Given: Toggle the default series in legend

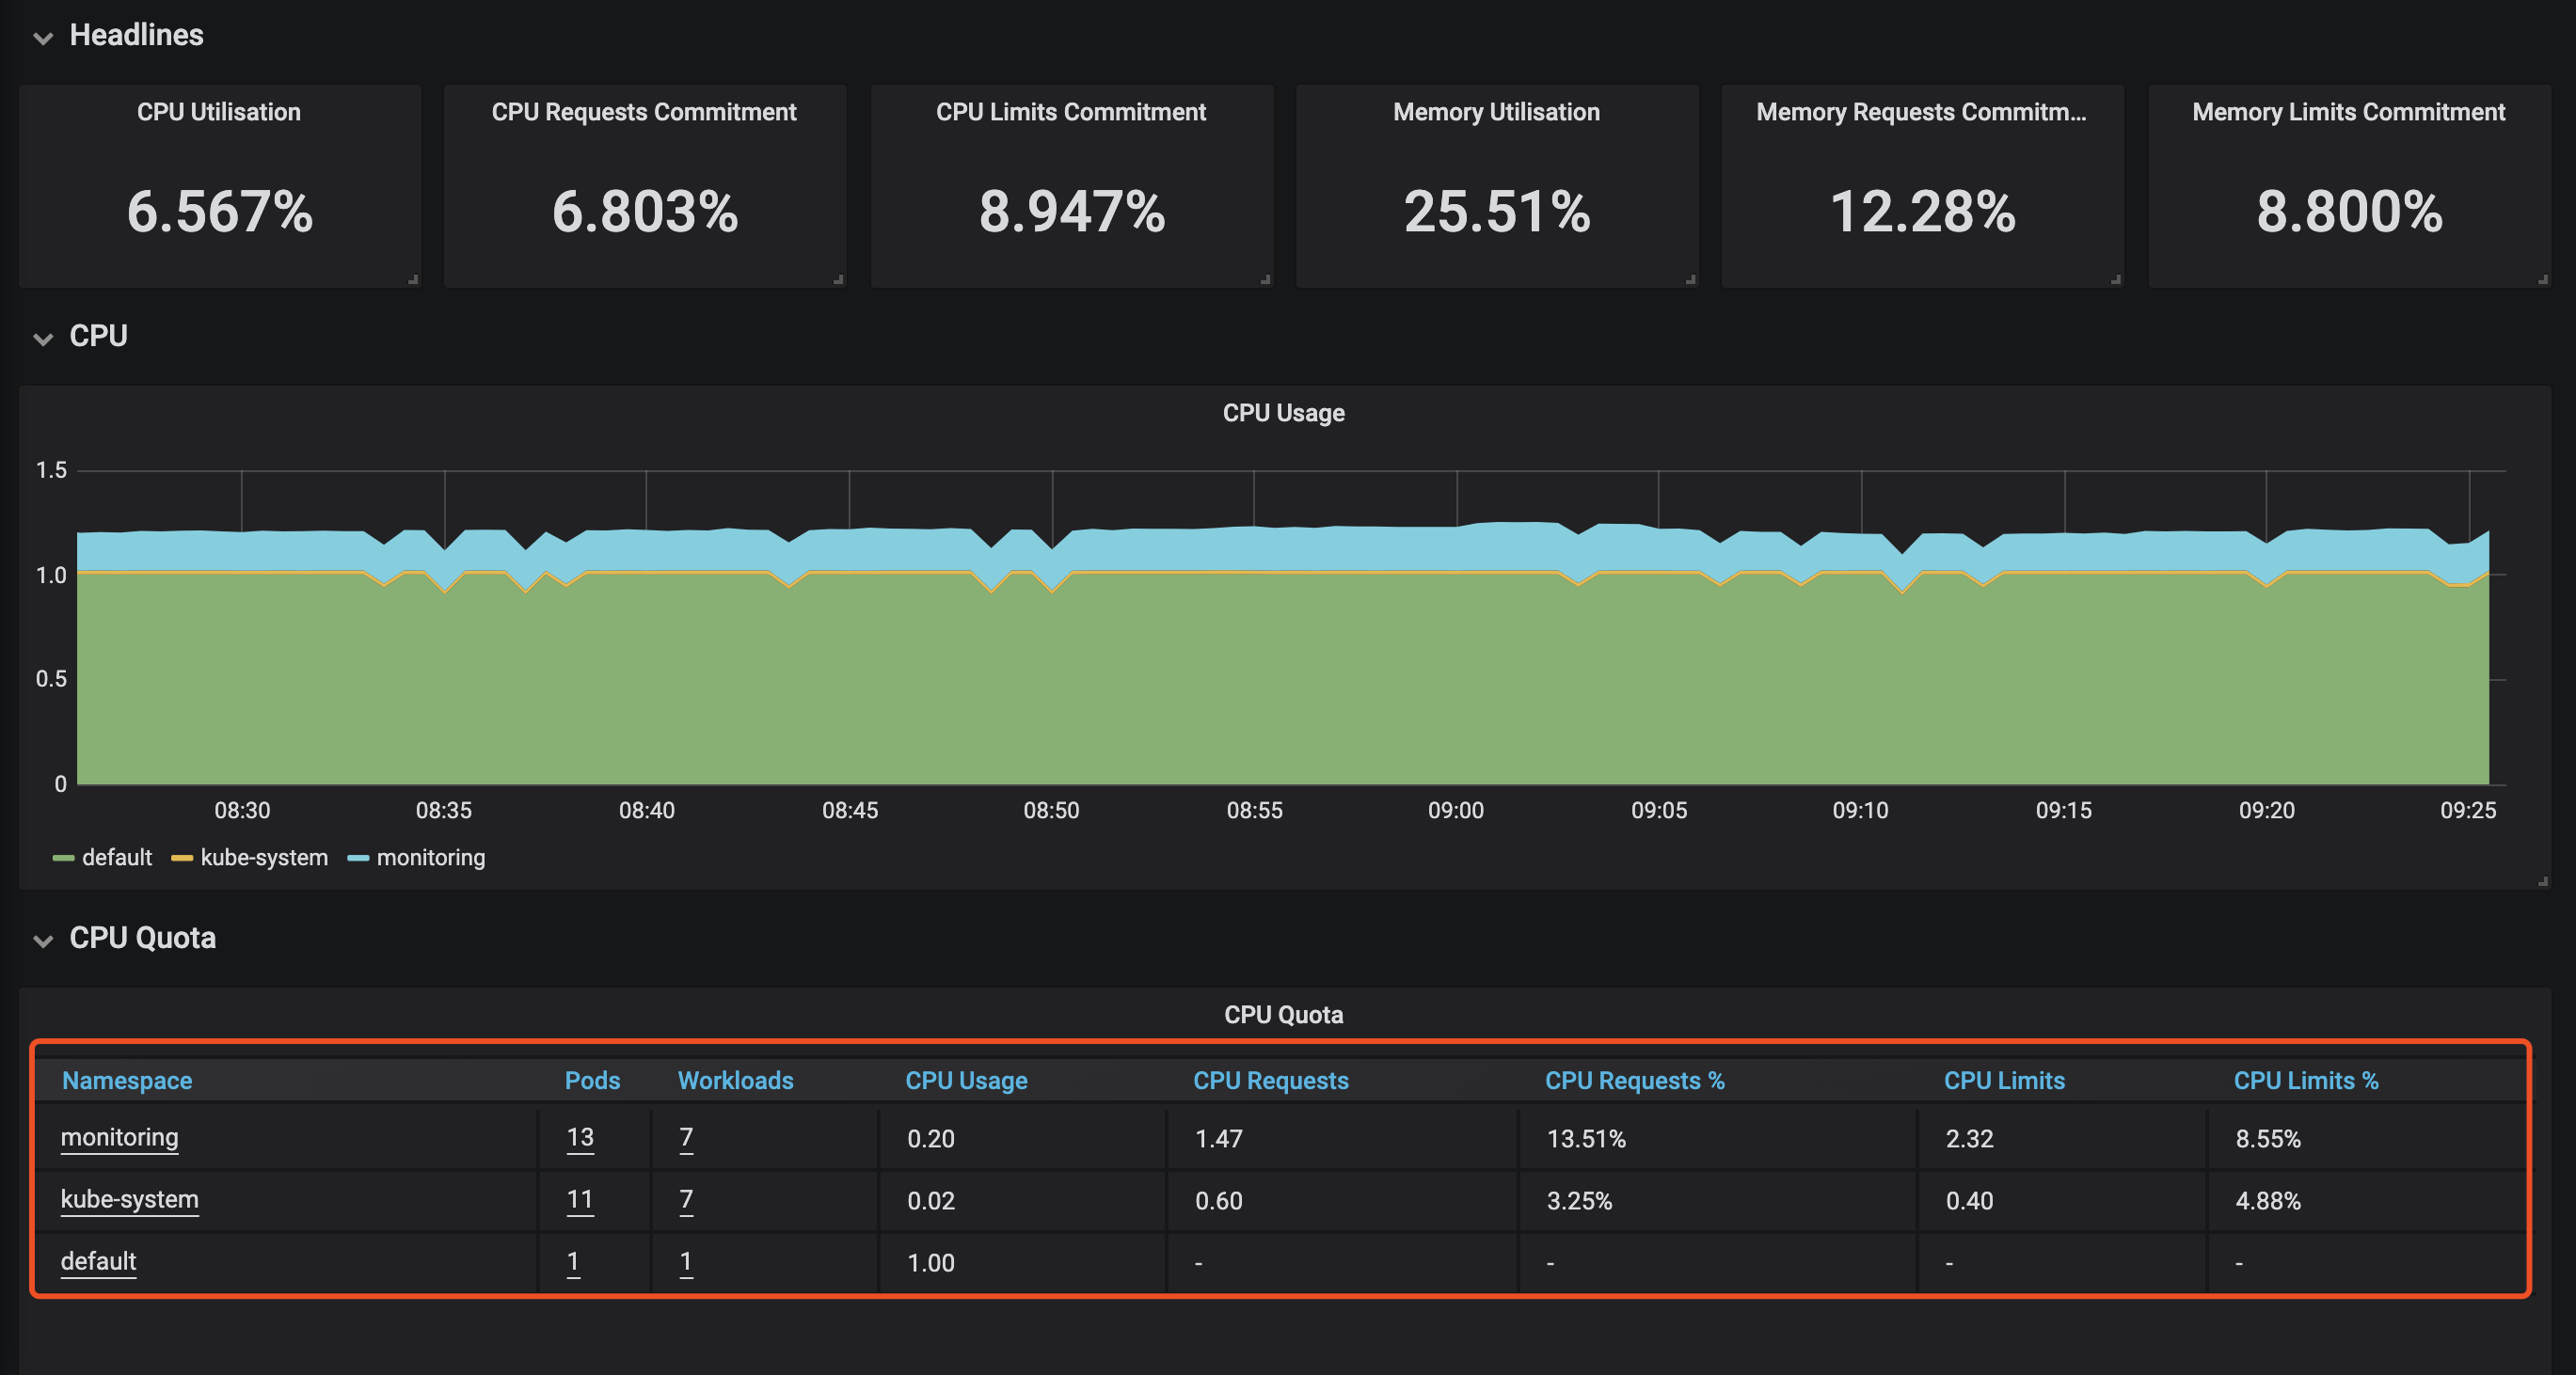Looking at the screenshot, I should (x=116, y=858).
